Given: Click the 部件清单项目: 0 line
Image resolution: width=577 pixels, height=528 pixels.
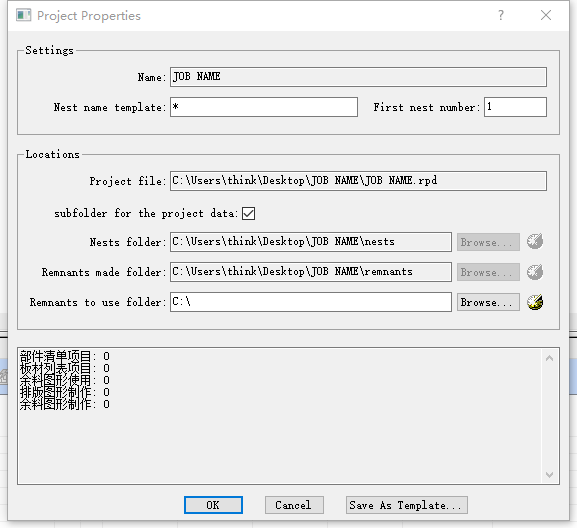Looking at the screenshot, I should tap(65, 356).
